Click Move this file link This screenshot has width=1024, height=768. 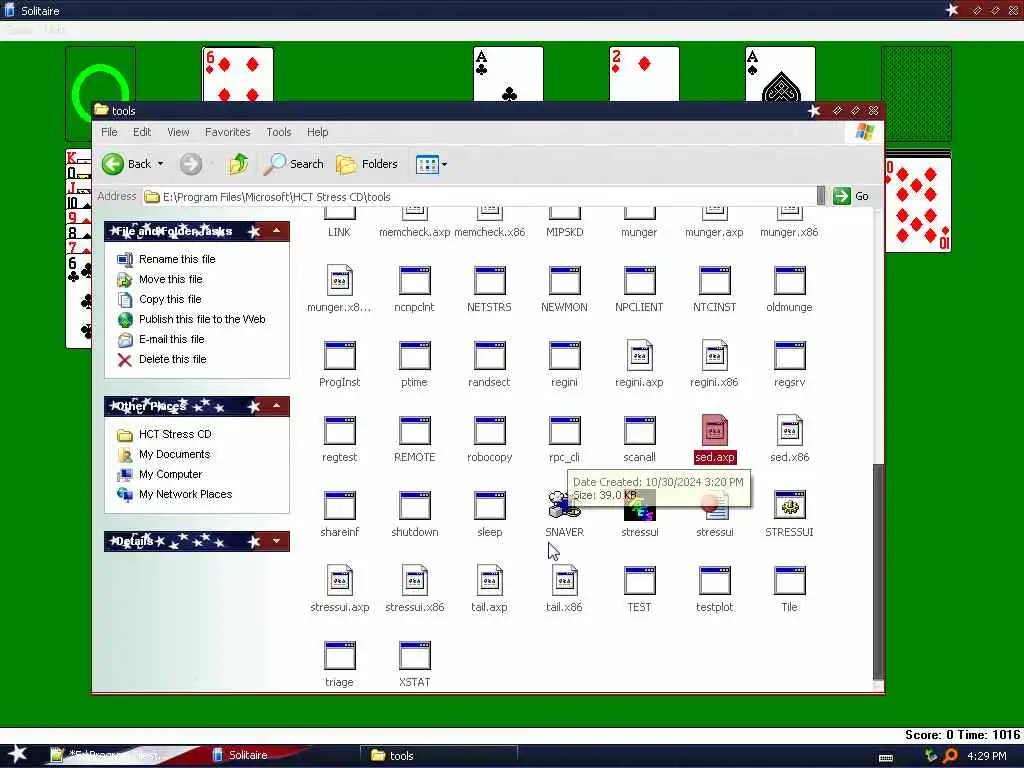click(x=170, y=279)
